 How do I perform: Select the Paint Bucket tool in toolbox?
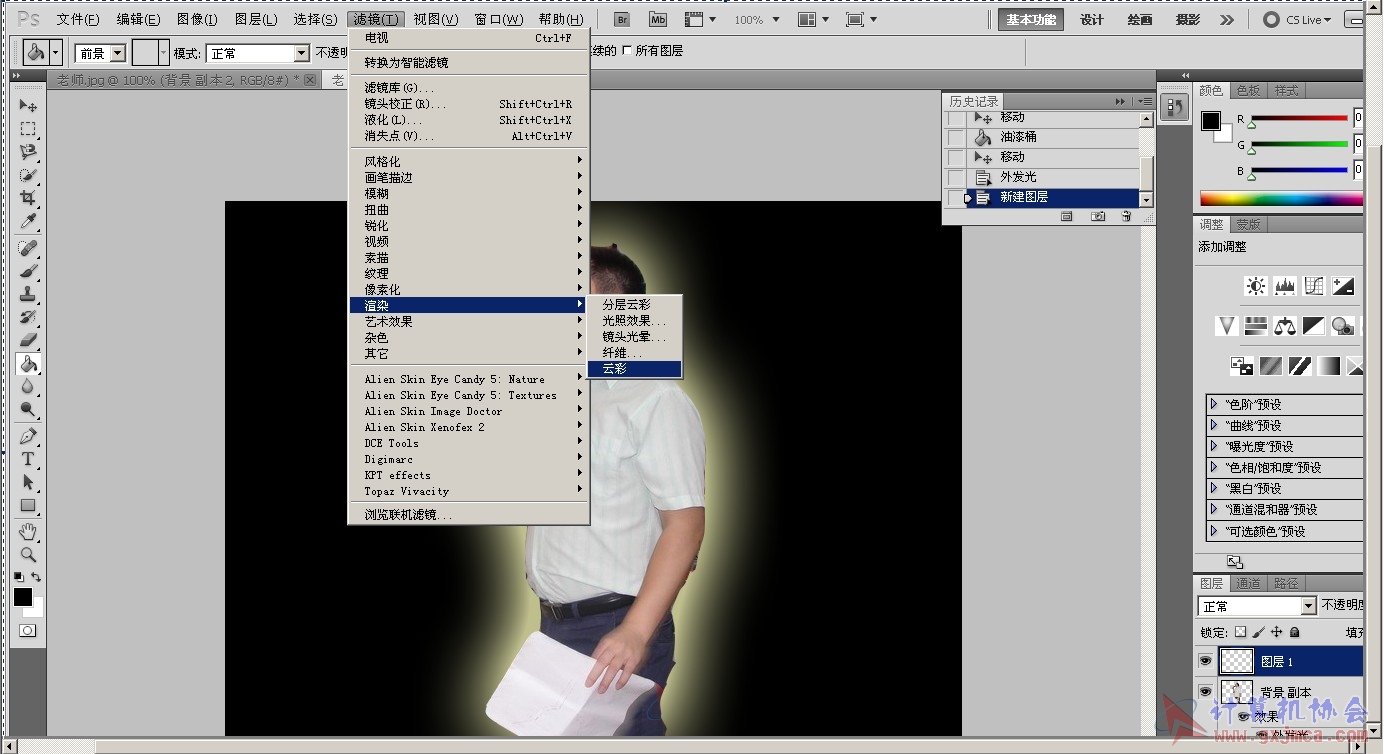(28, 363)
